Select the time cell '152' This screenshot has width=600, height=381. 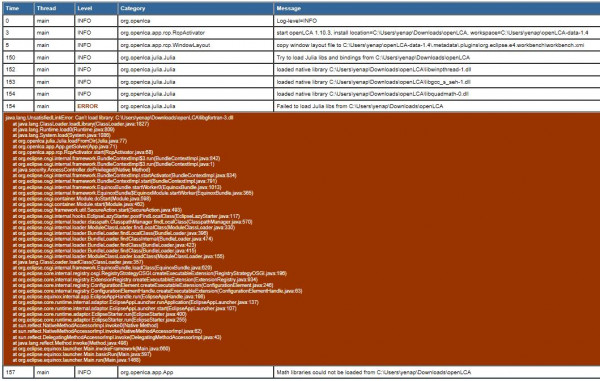(18, 69)
